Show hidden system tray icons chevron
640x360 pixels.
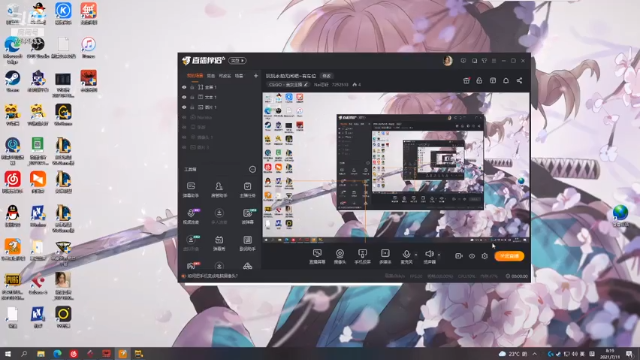coord(535,353)
